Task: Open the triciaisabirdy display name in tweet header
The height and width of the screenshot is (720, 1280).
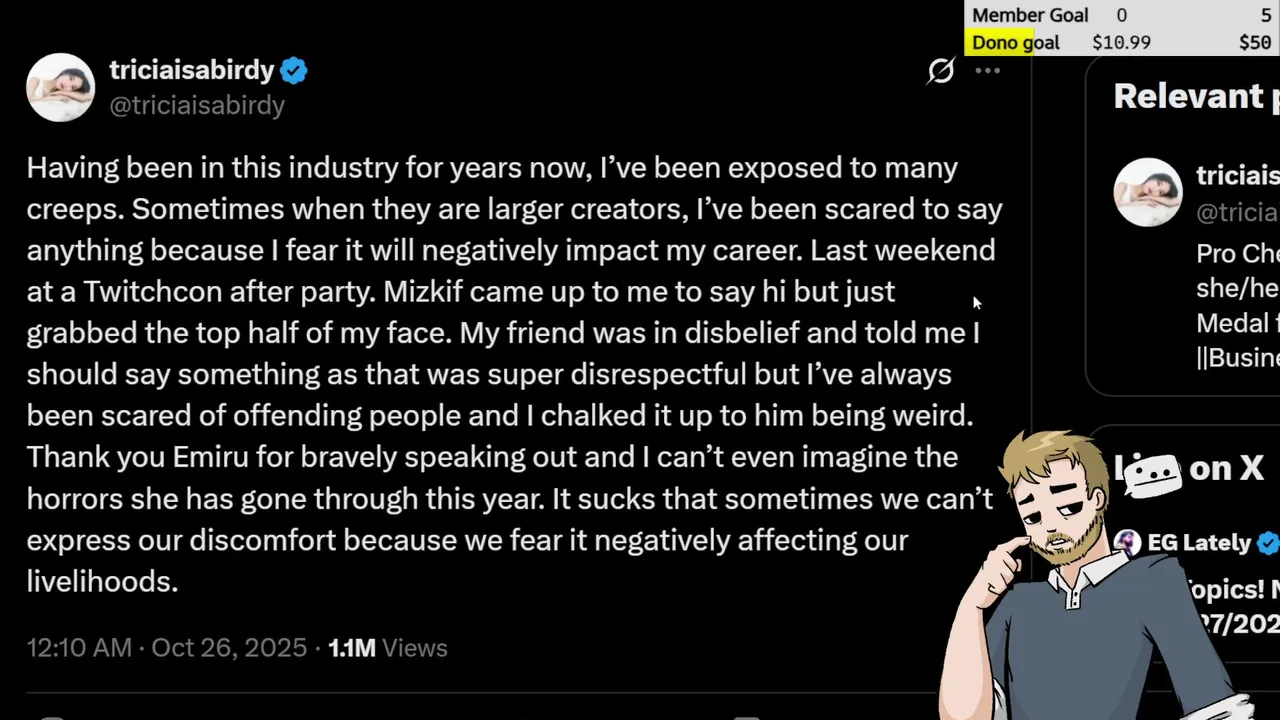Action: [x=191, y=70]
